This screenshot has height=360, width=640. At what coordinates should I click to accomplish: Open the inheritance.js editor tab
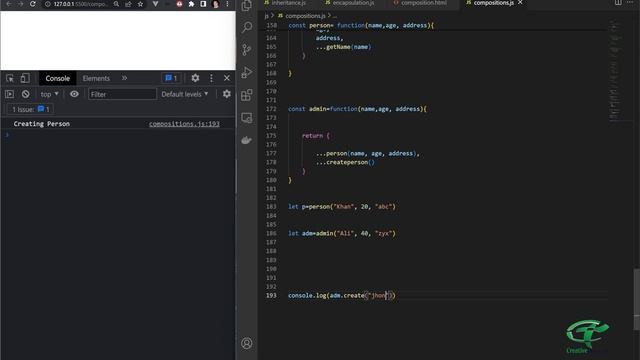pos(285,3)
